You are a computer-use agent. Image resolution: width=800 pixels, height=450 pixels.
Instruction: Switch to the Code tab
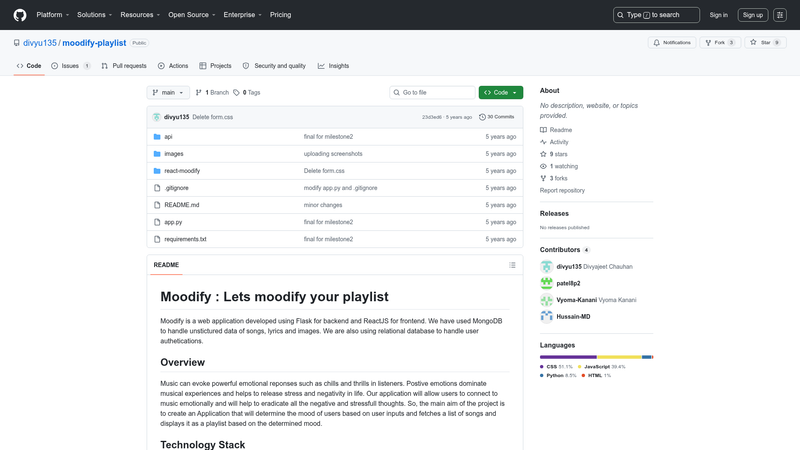(x=29, y=66)
